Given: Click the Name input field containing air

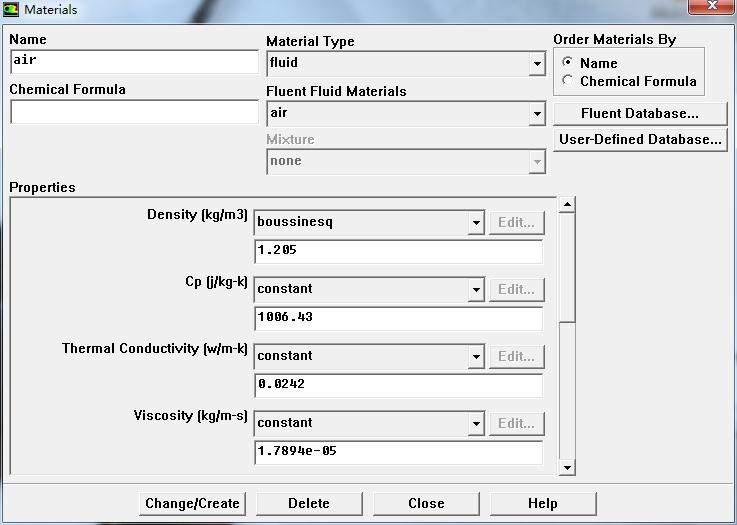Looking at the screenshot, I should click(x=134, y=62).
